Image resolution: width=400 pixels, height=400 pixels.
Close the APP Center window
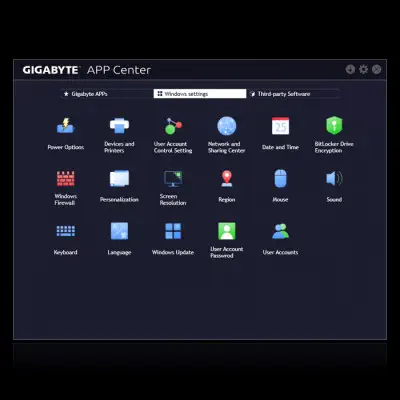pos(377,69)
